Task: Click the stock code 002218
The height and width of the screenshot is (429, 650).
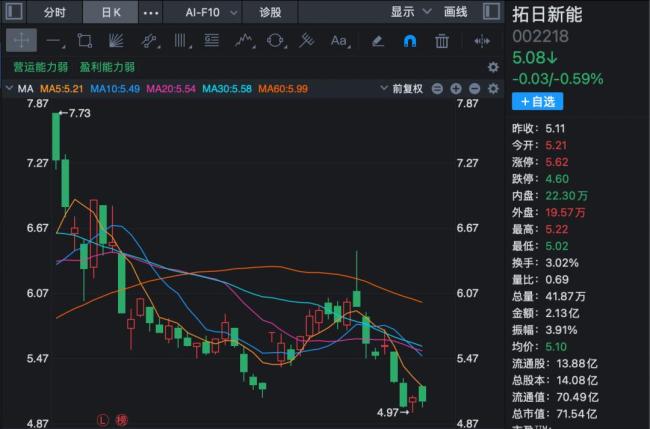Action: click(541, 36)
